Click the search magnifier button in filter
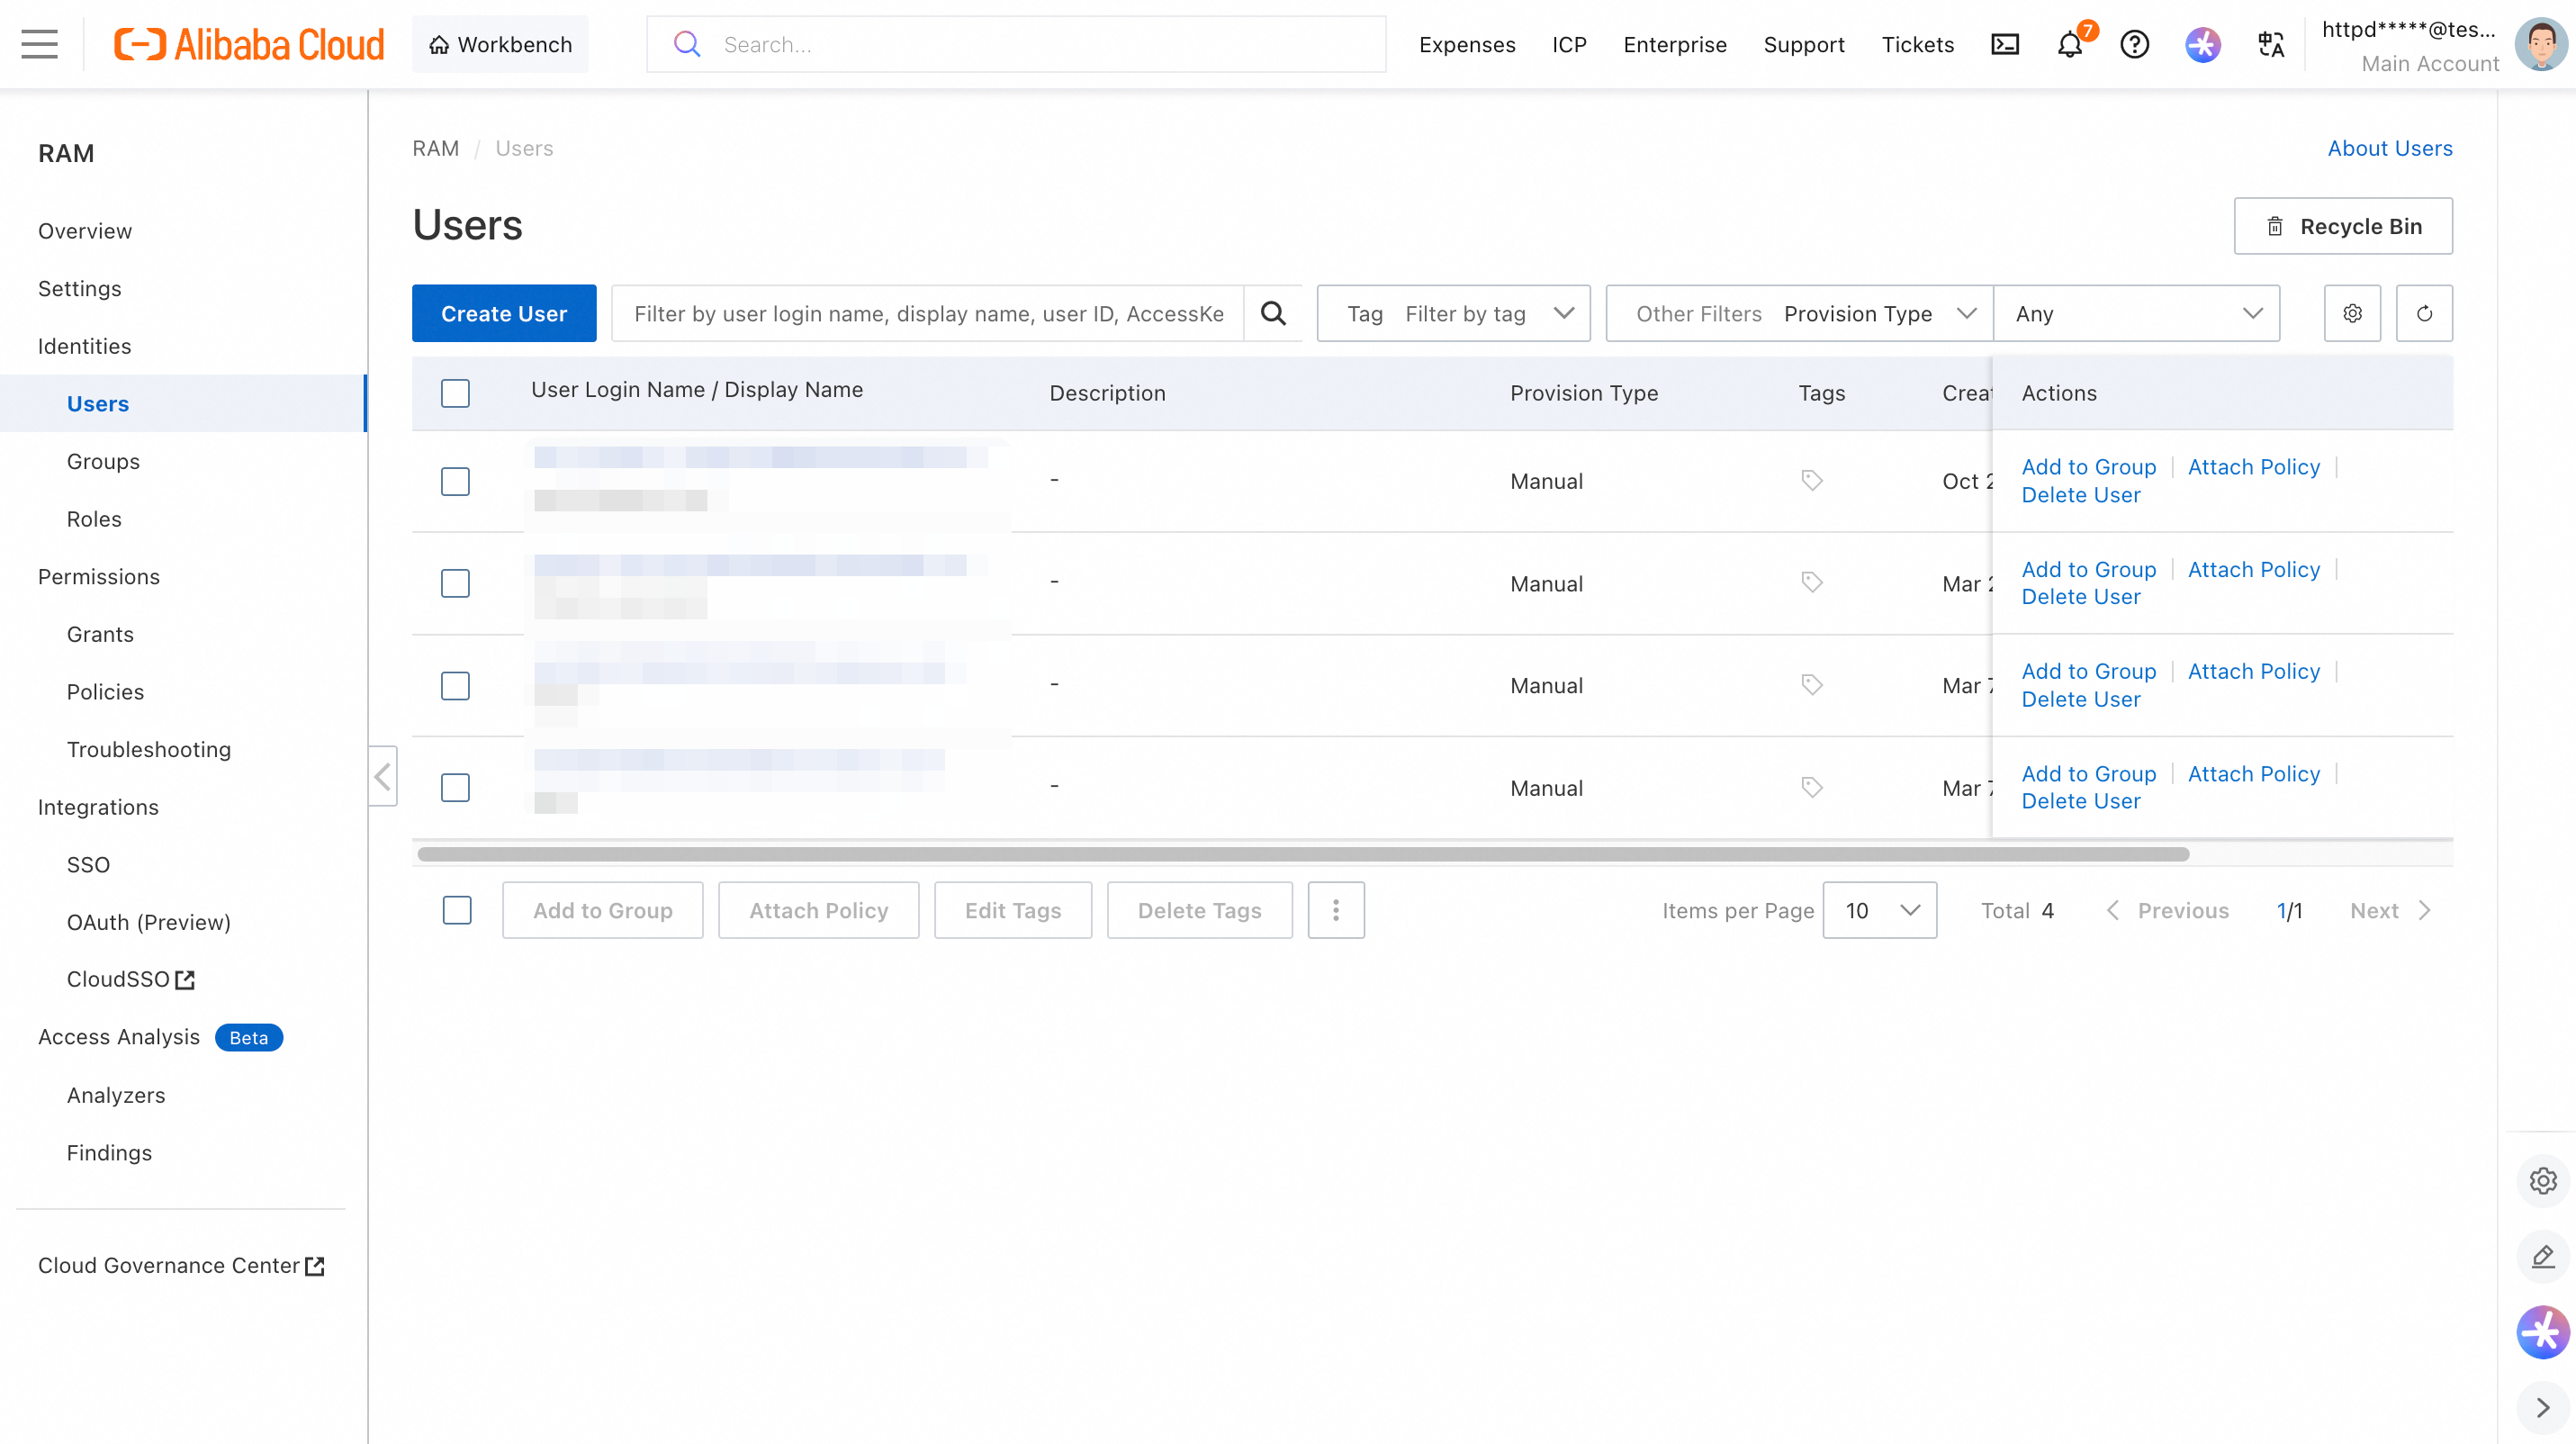The width and height of the screenshot is (2576, 1444). pos(1272,314)
